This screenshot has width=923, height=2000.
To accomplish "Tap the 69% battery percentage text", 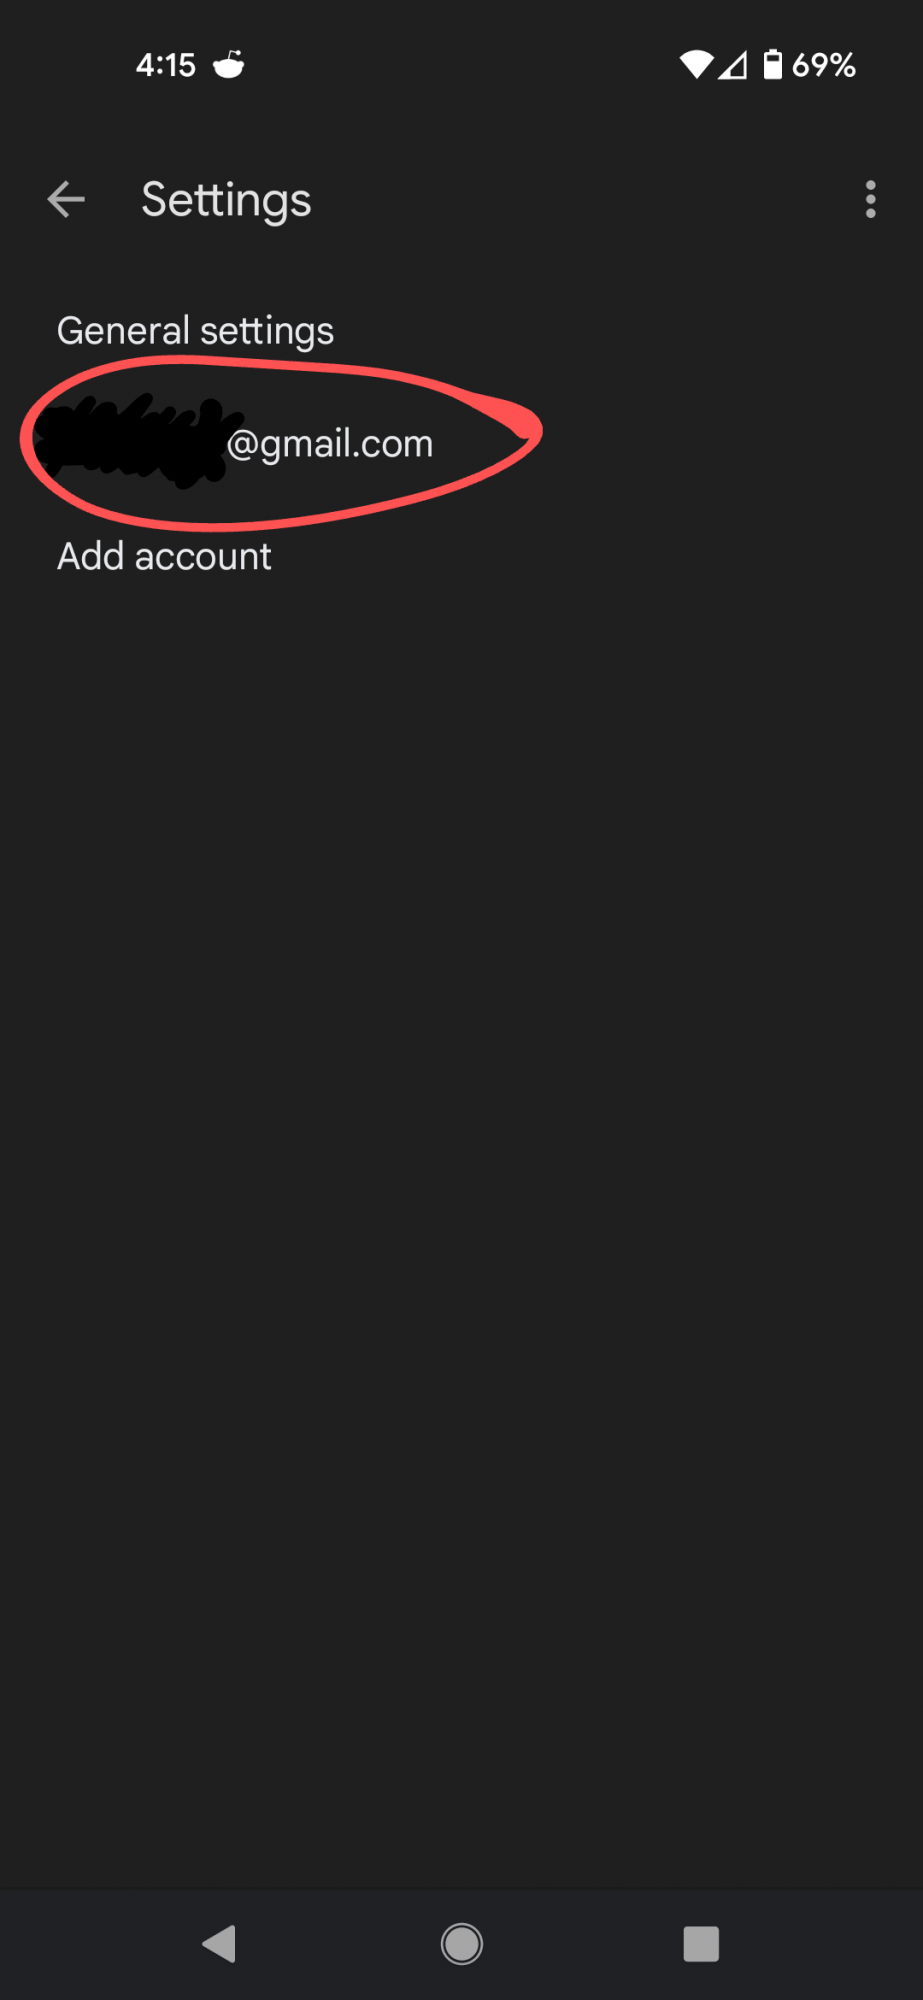I will tap(824, 66).
